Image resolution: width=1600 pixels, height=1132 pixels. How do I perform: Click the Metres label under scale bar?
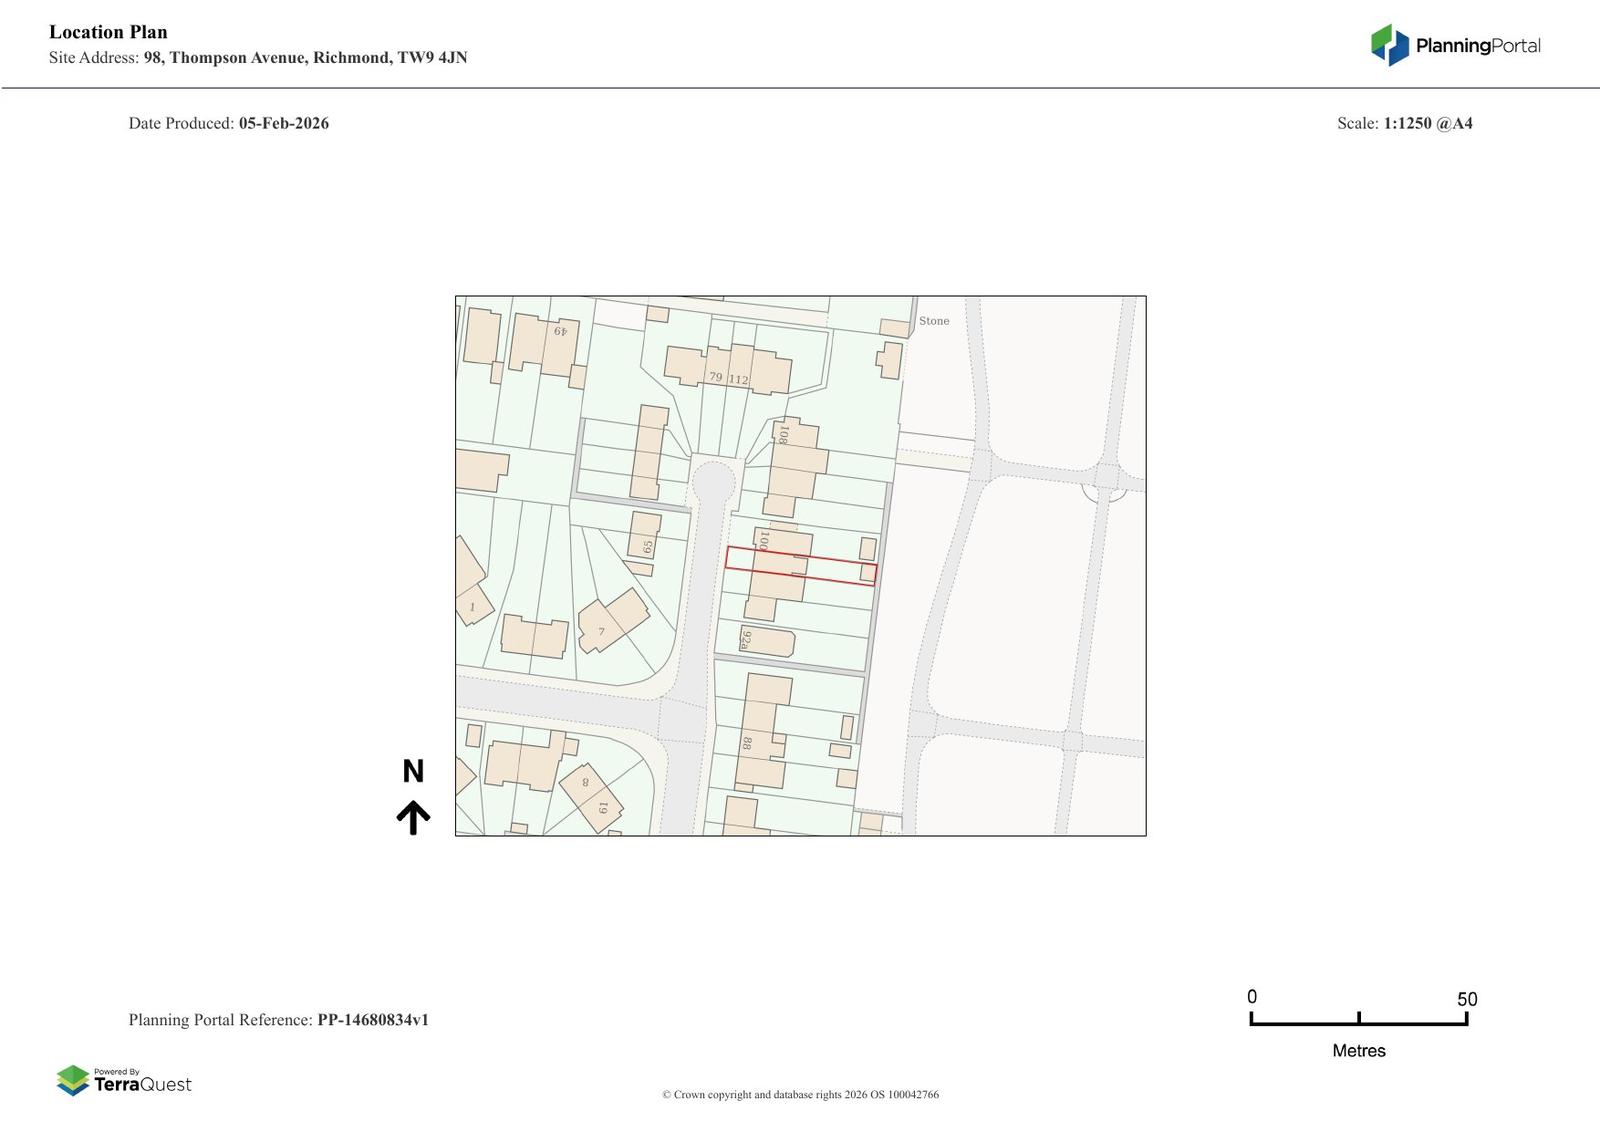1358,1051
